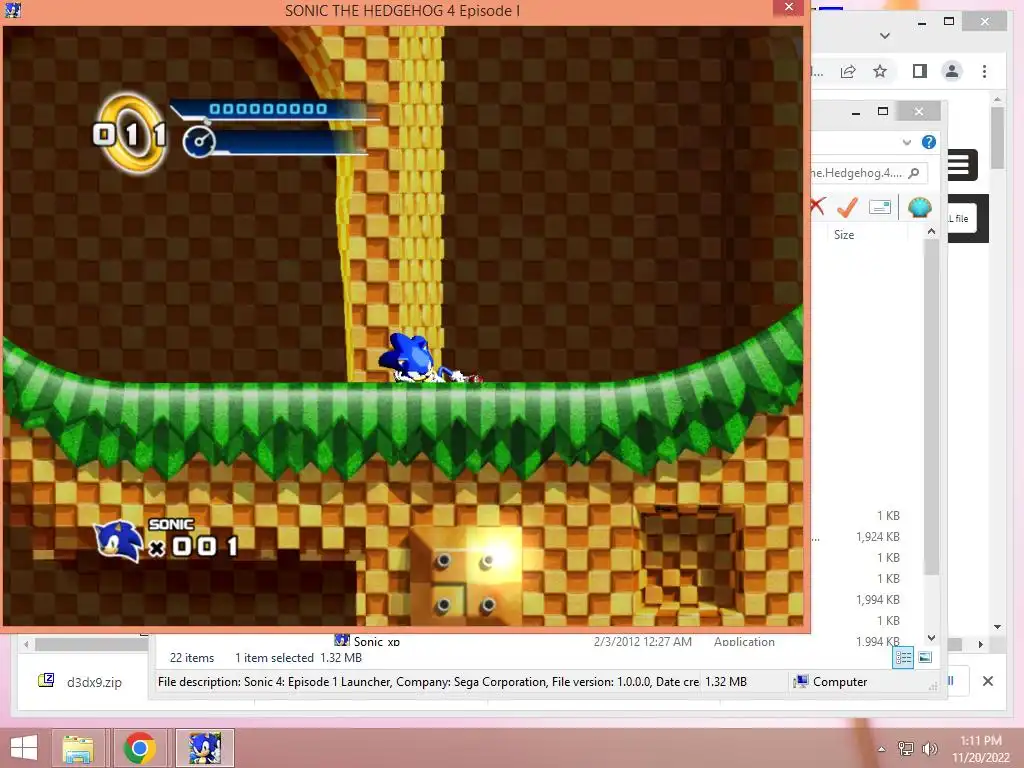Viewport: 1024px width, 768px height.
Task: Show hidden tray icons arrow
Action: pos(882,749)
